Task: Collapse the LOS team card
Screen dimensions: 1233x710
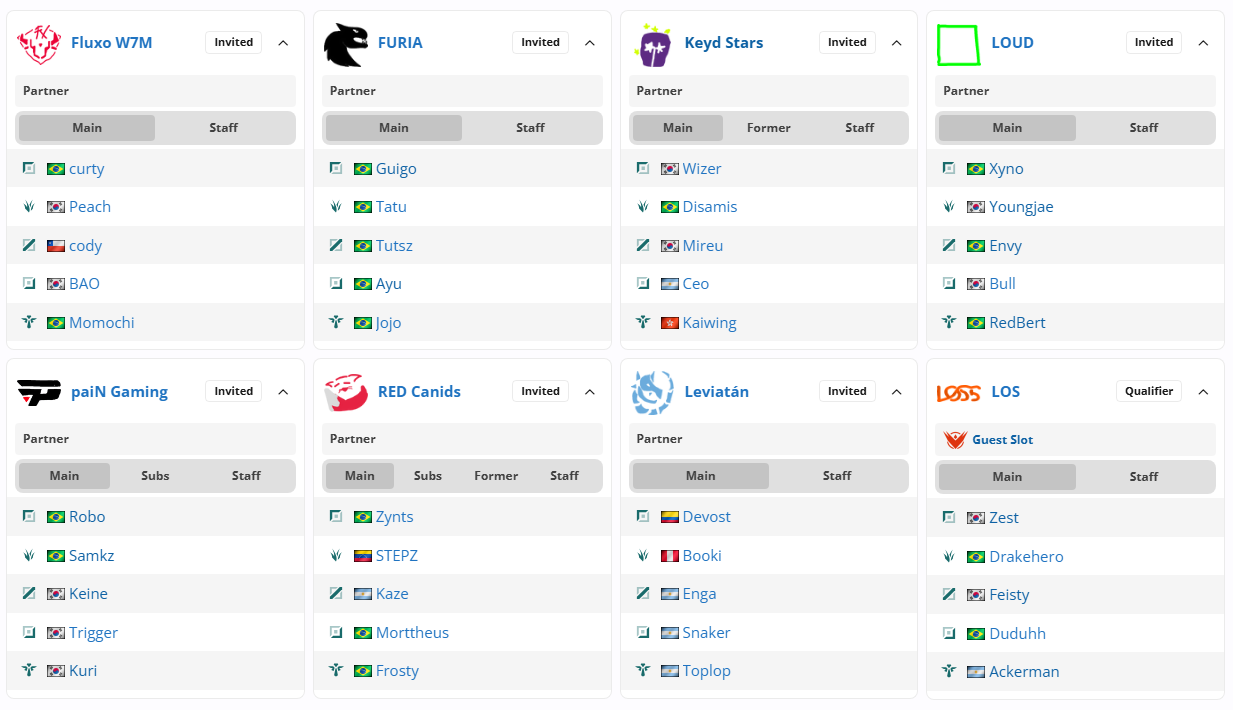Action: 1203,391
